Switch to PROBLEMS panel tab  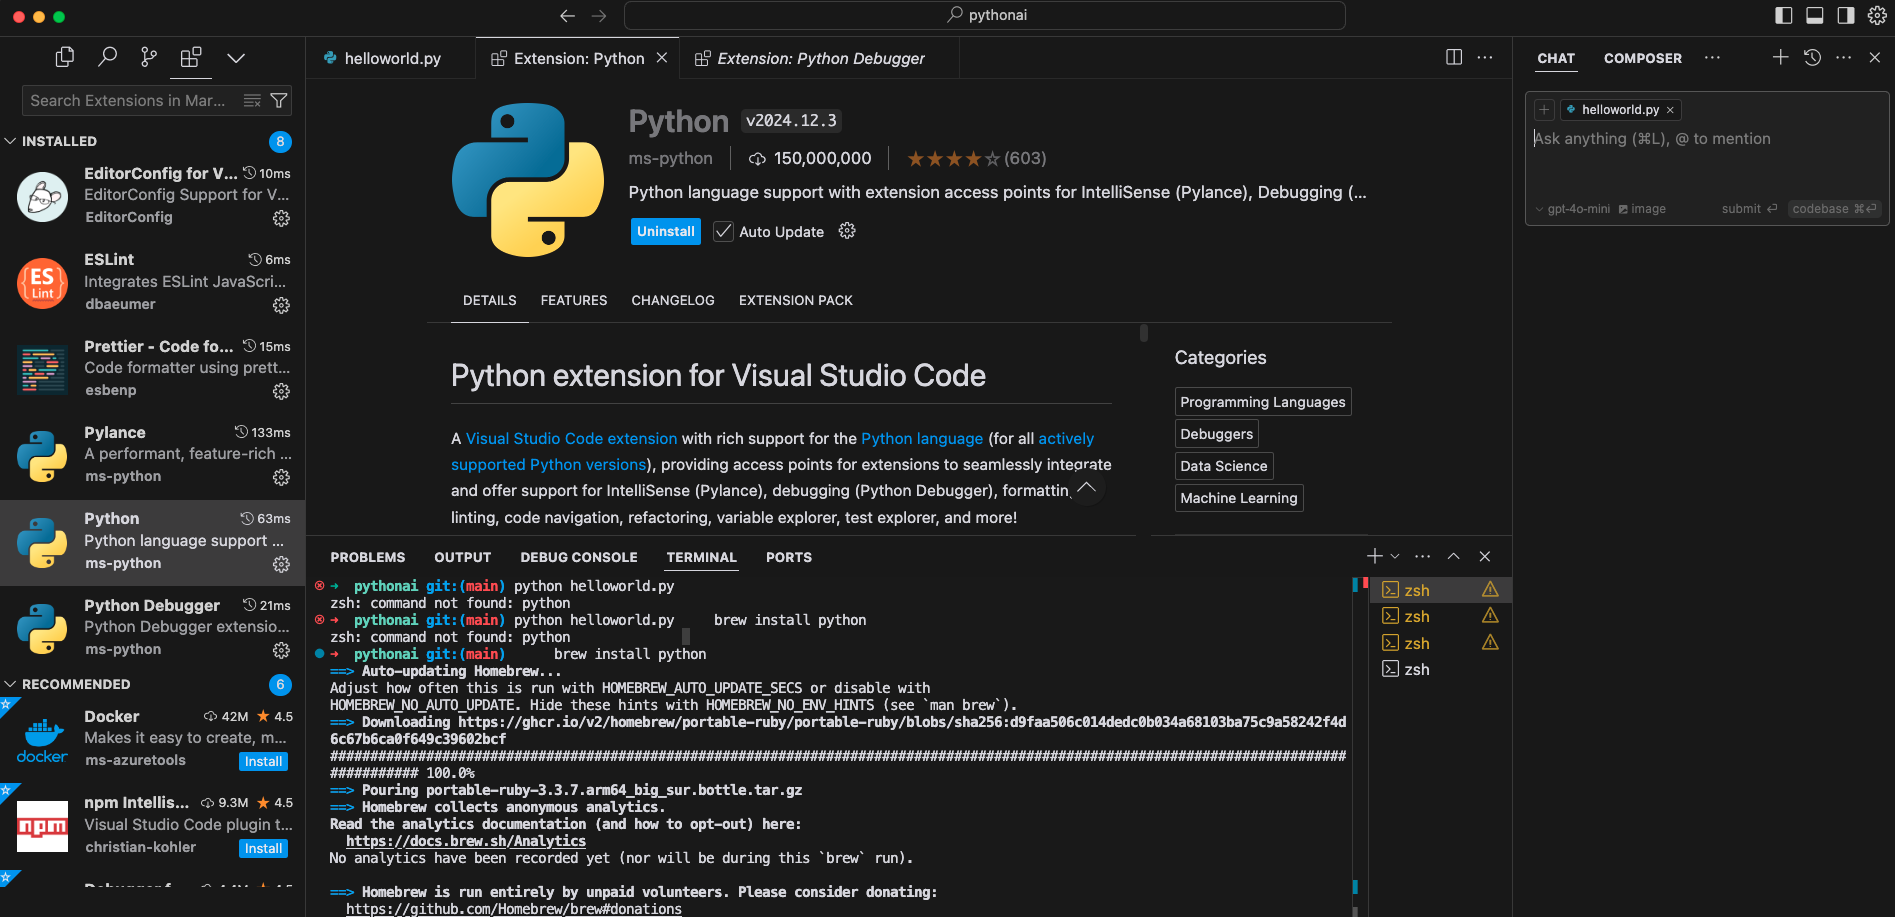(368, 557)
